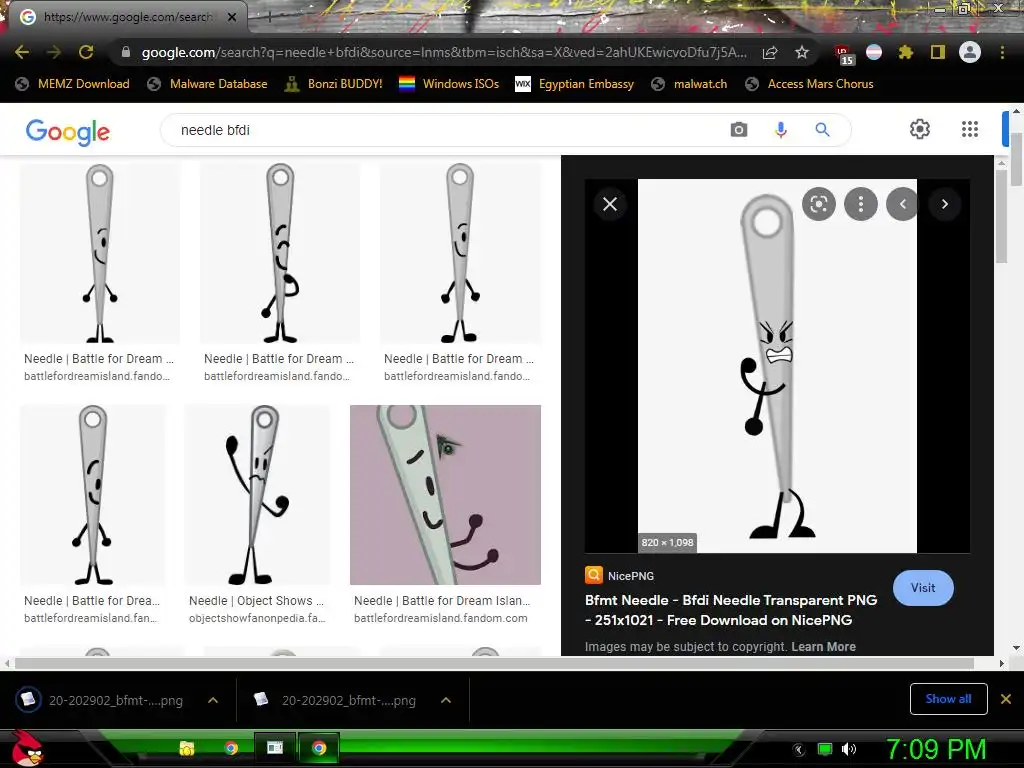The width and height of the screenshot is (1024, 768).
Task: Start voice search with microphone icon
Action: (x=780, y=129)
